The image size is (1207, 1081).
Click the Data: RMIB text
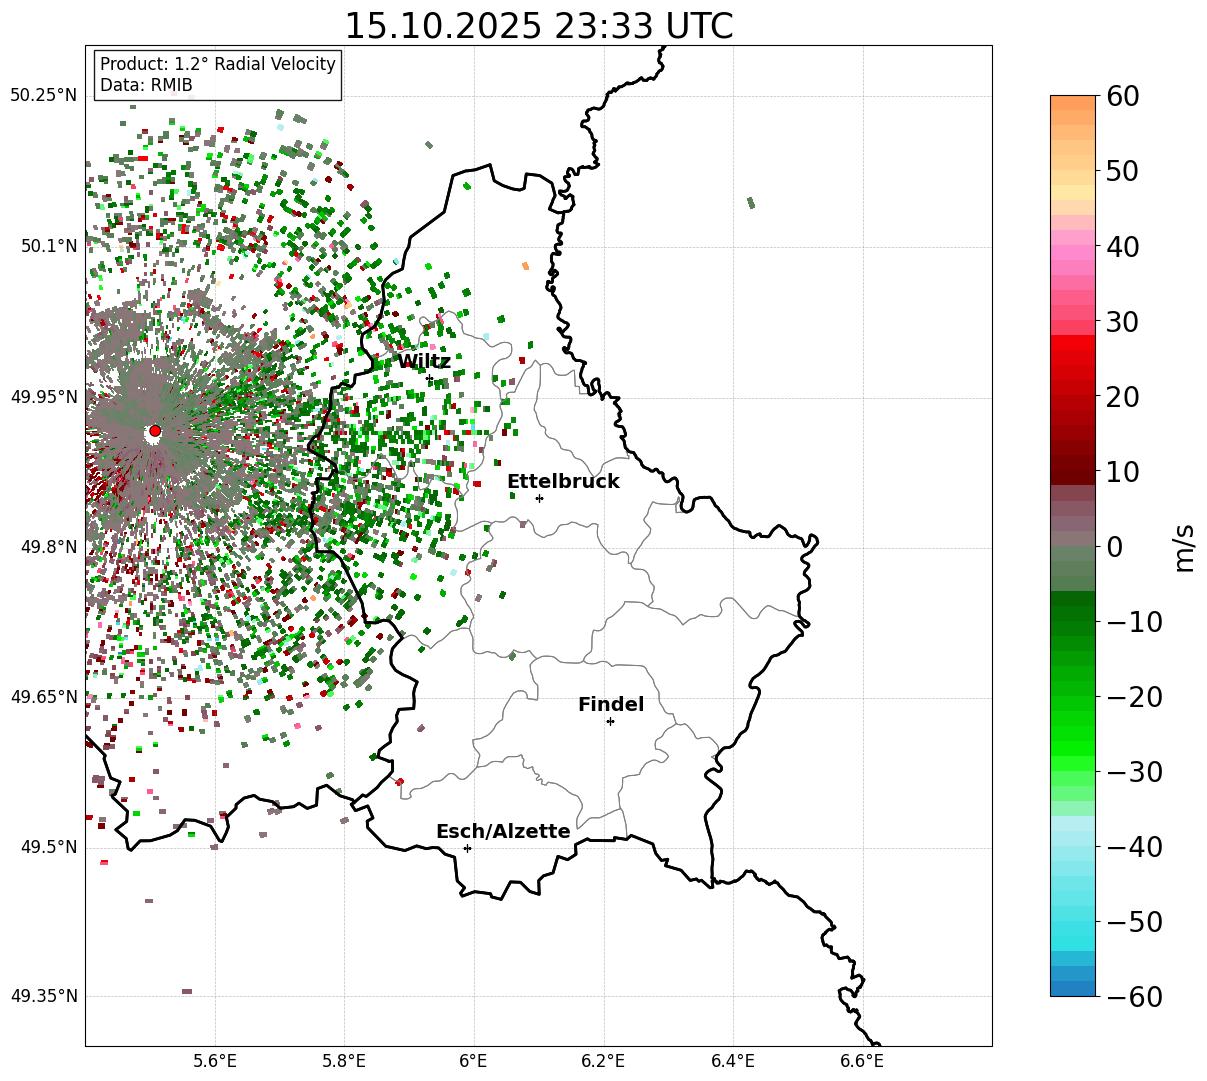[x=146, y=85]
